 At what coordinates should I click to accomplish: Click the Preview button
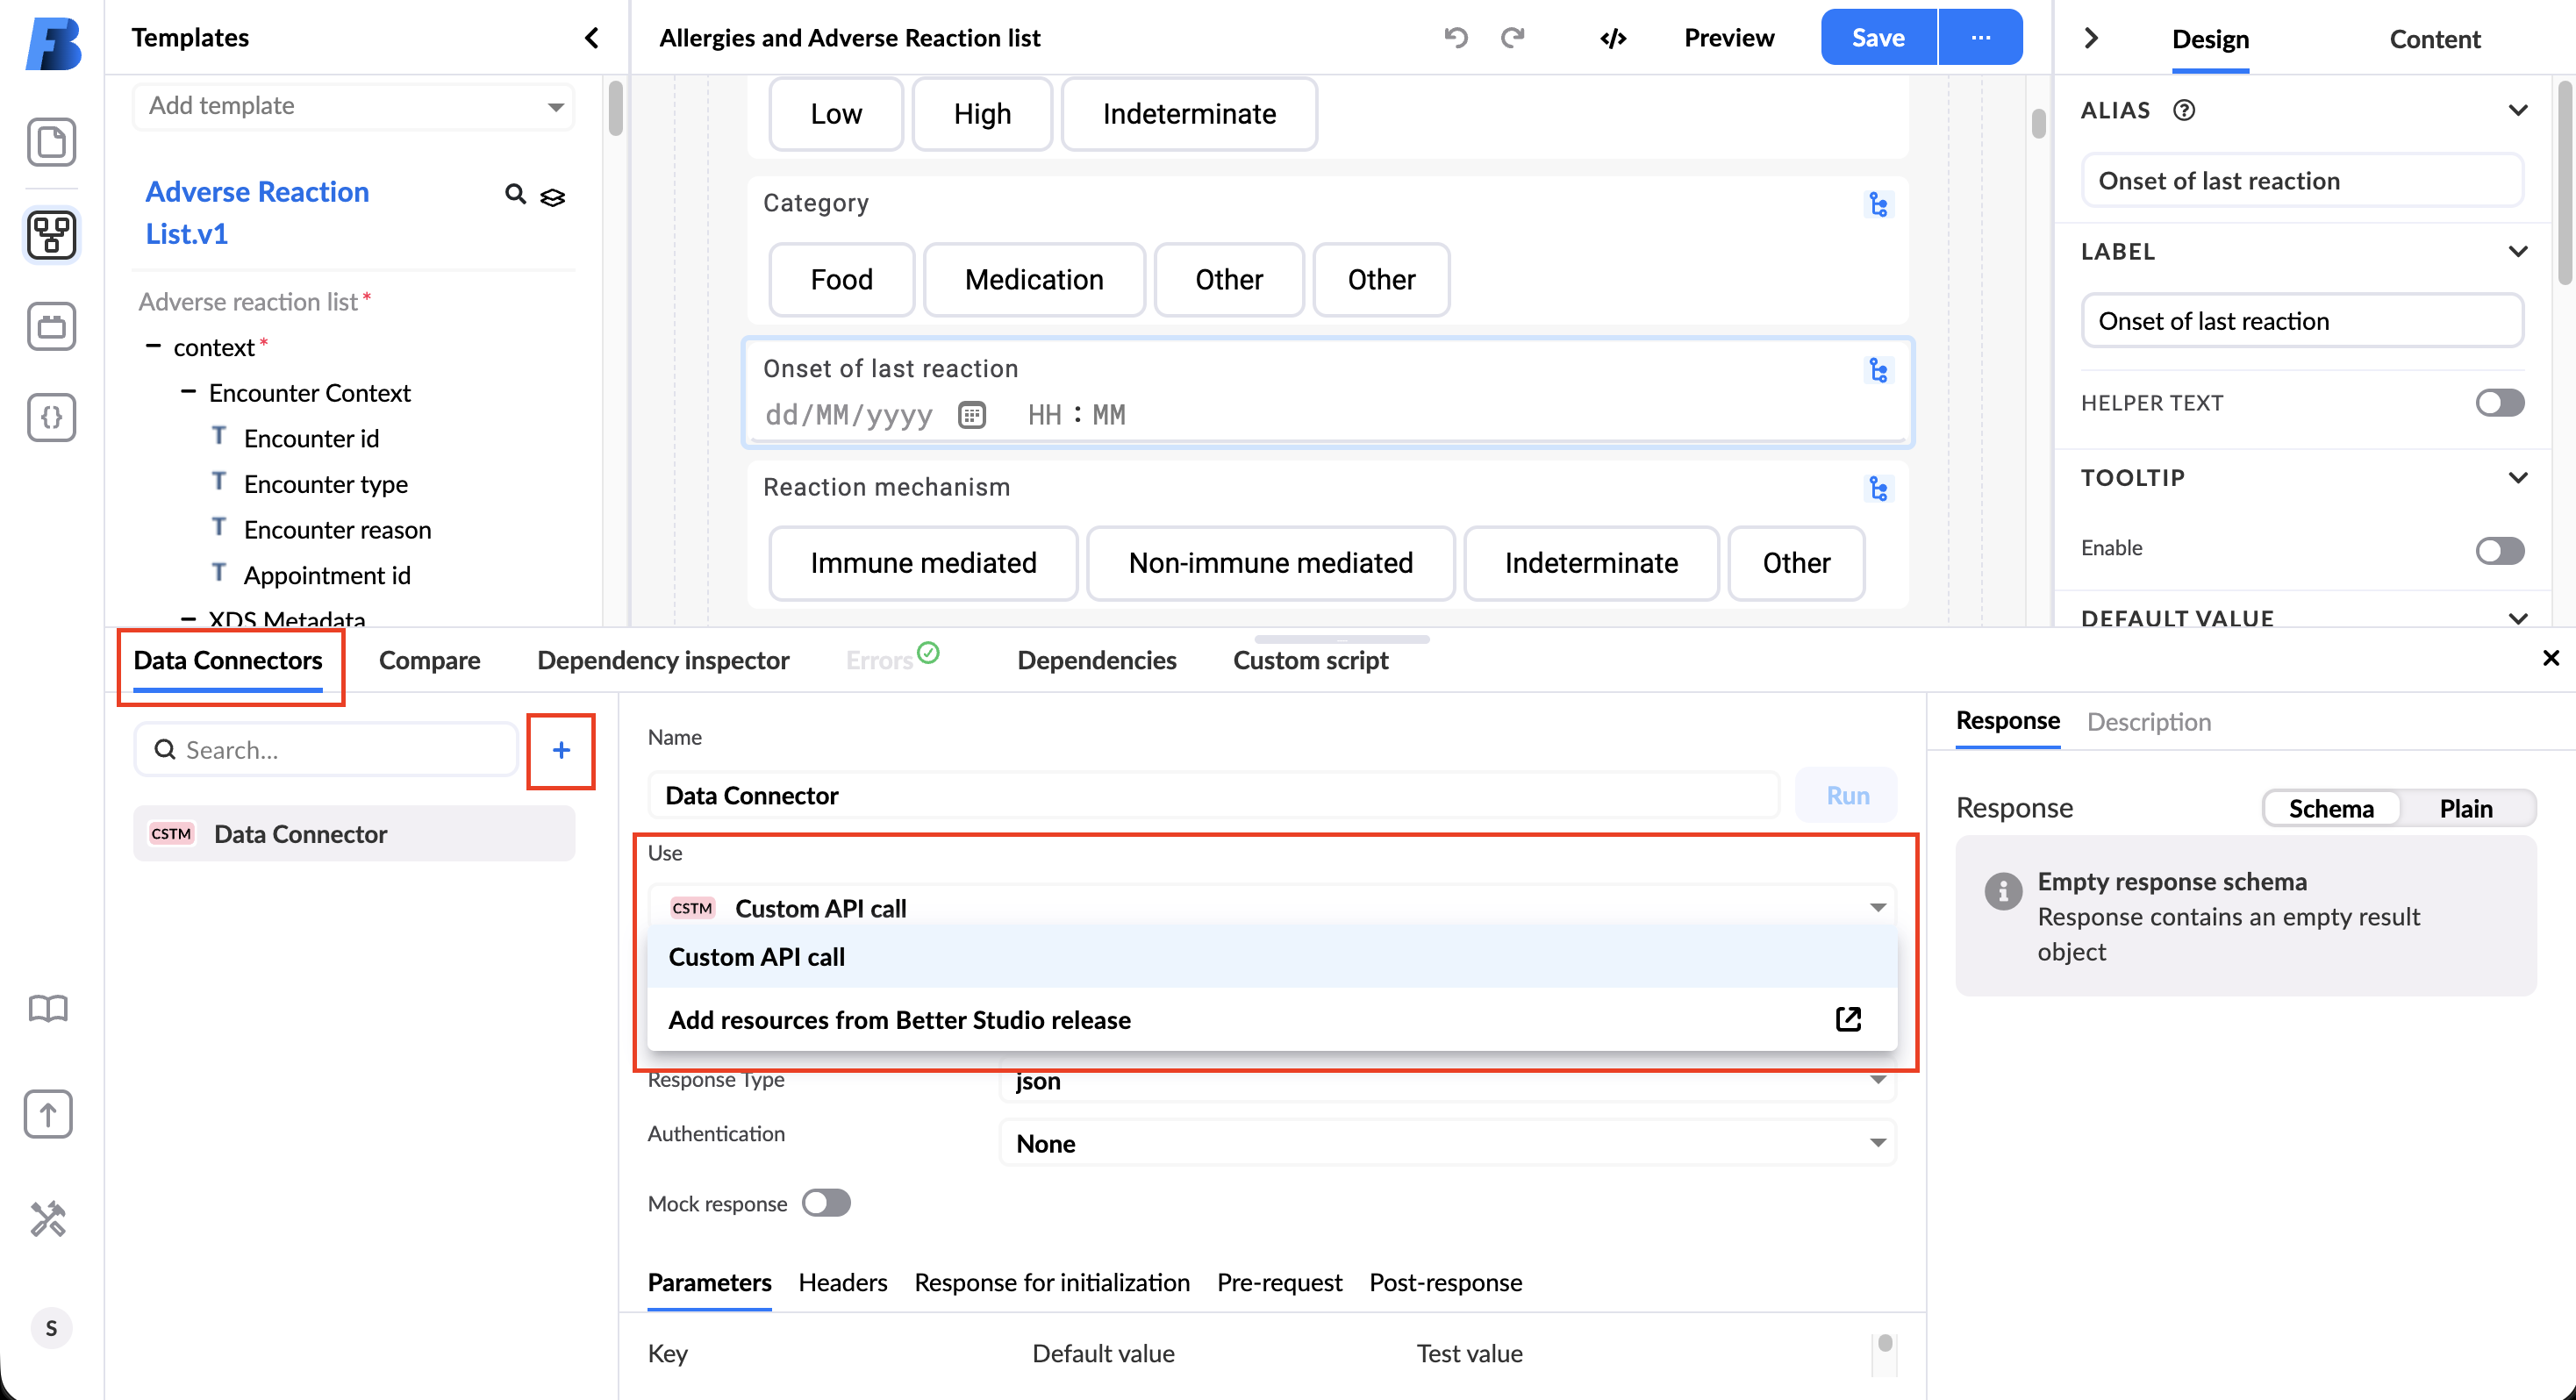pyautogui.click(x=1729, y=38)
